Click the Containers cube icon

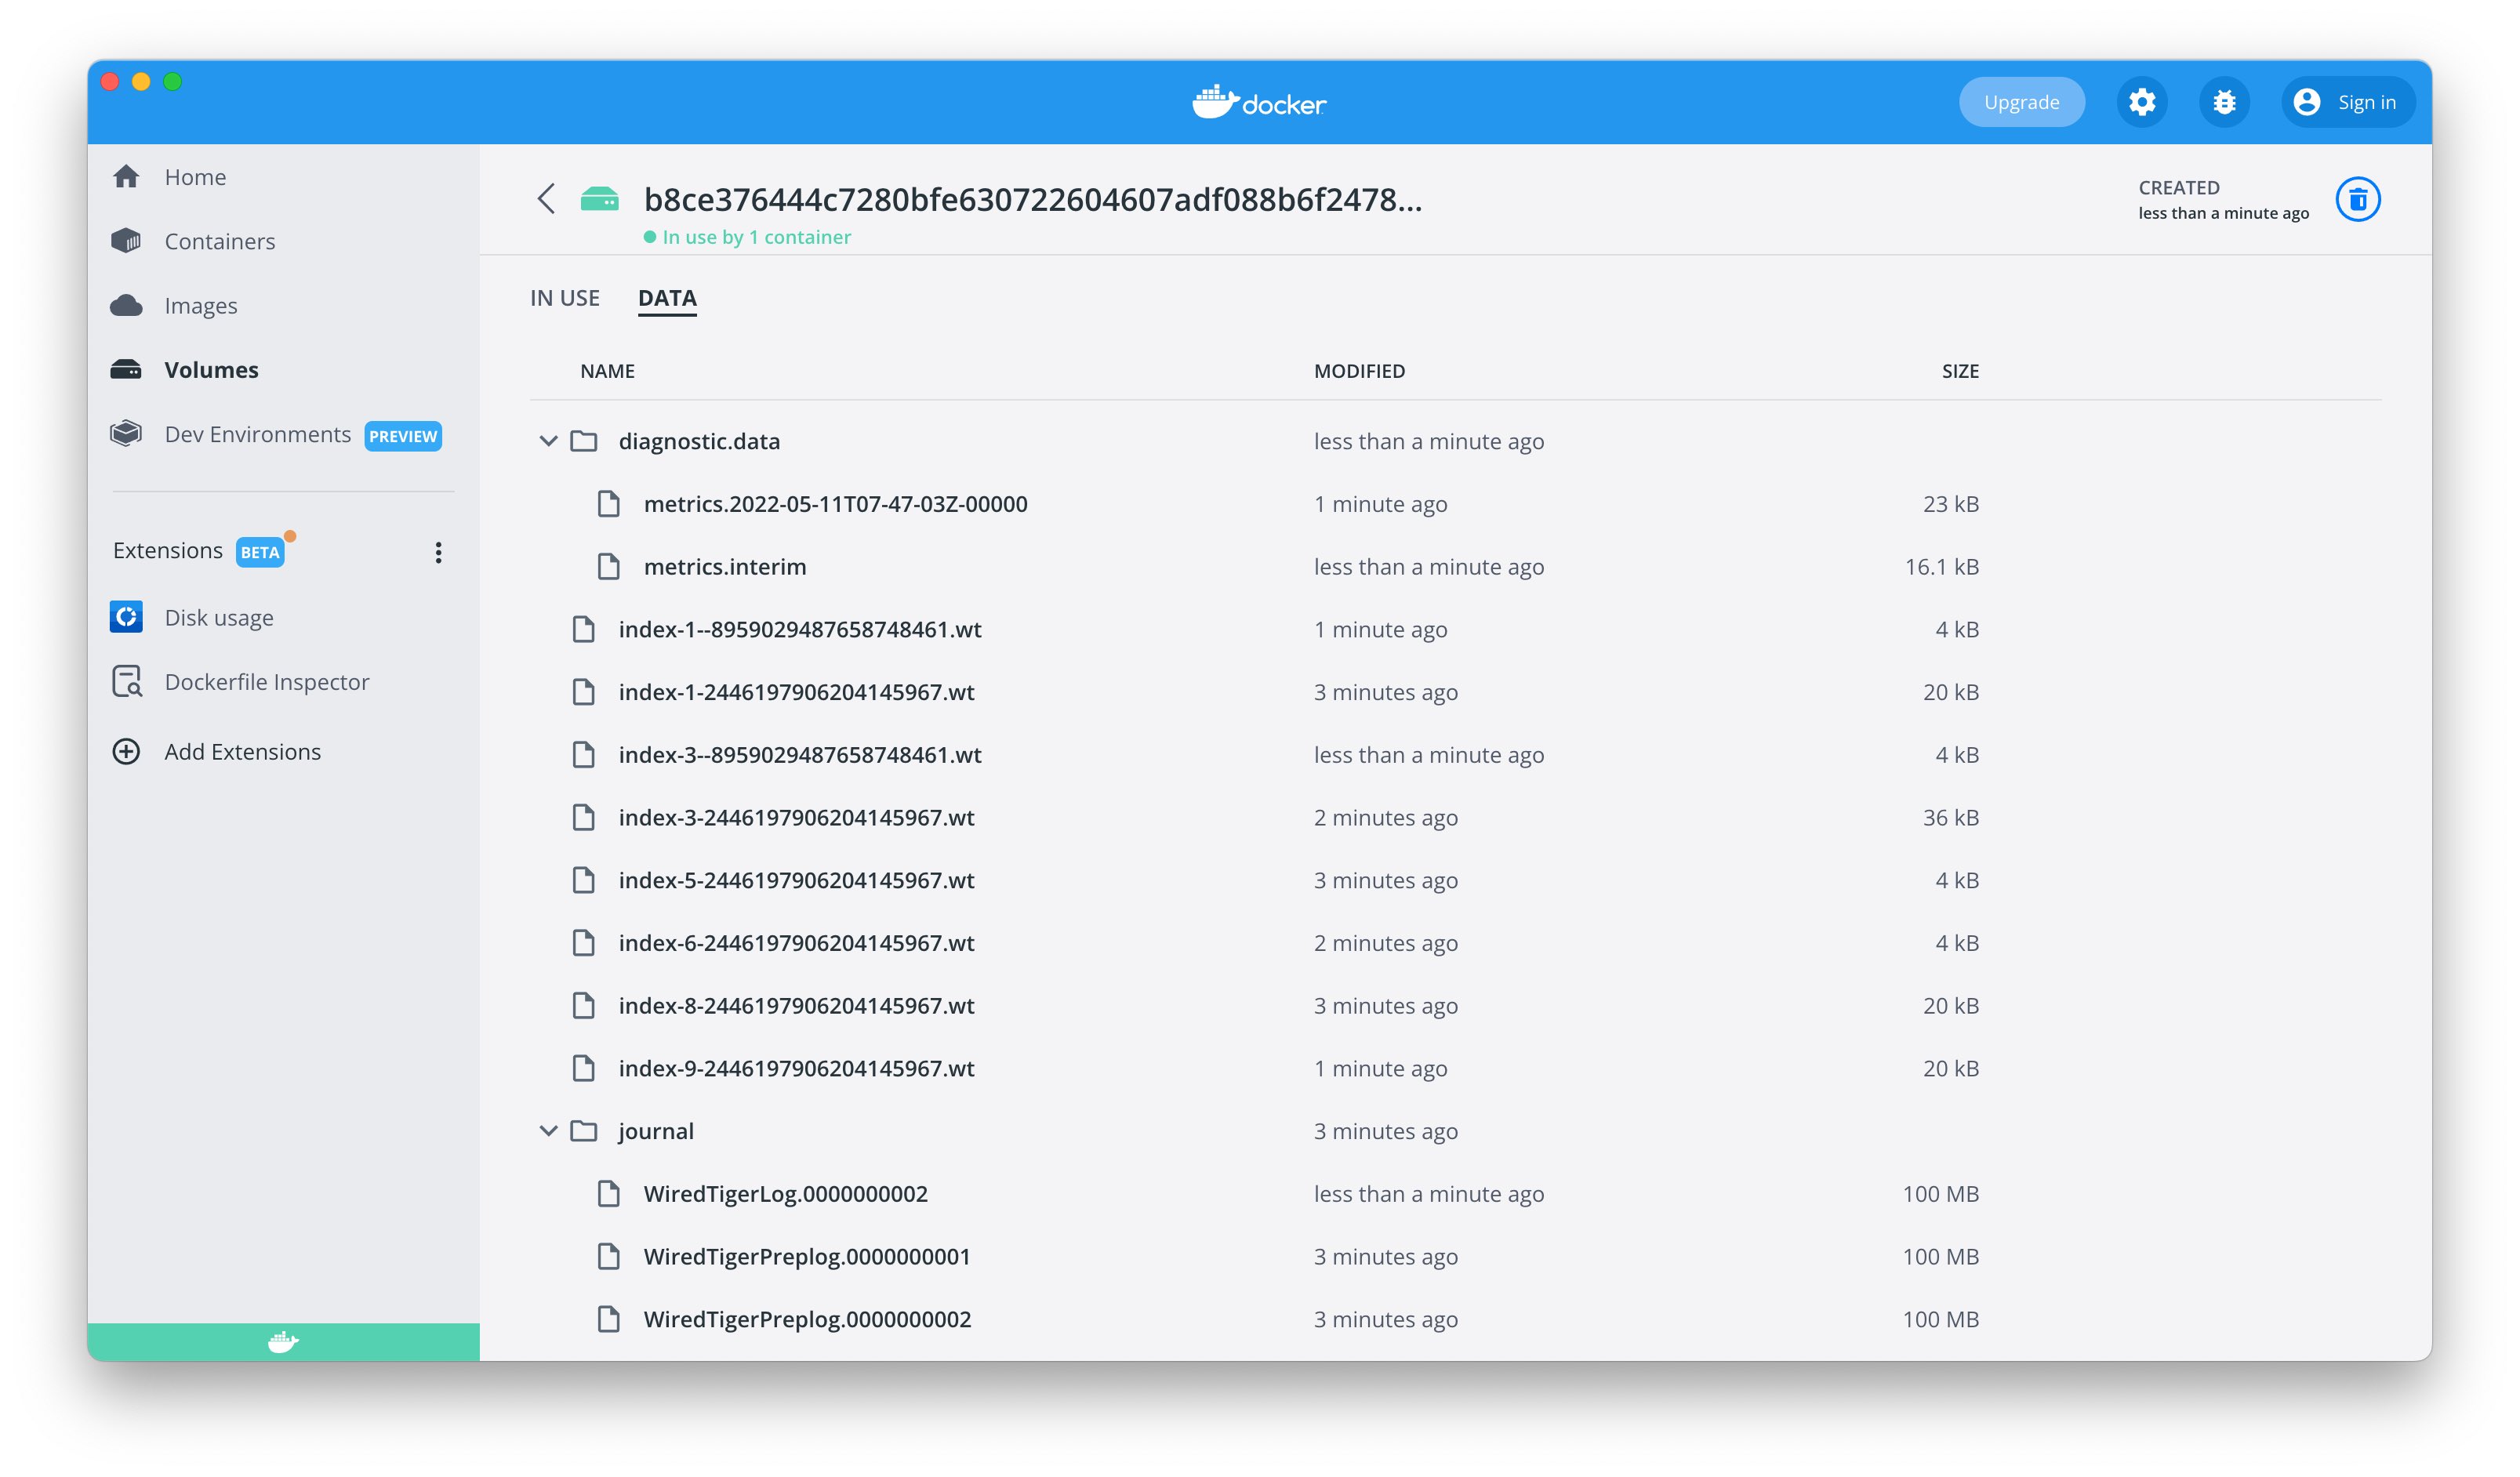click(126, 241)
